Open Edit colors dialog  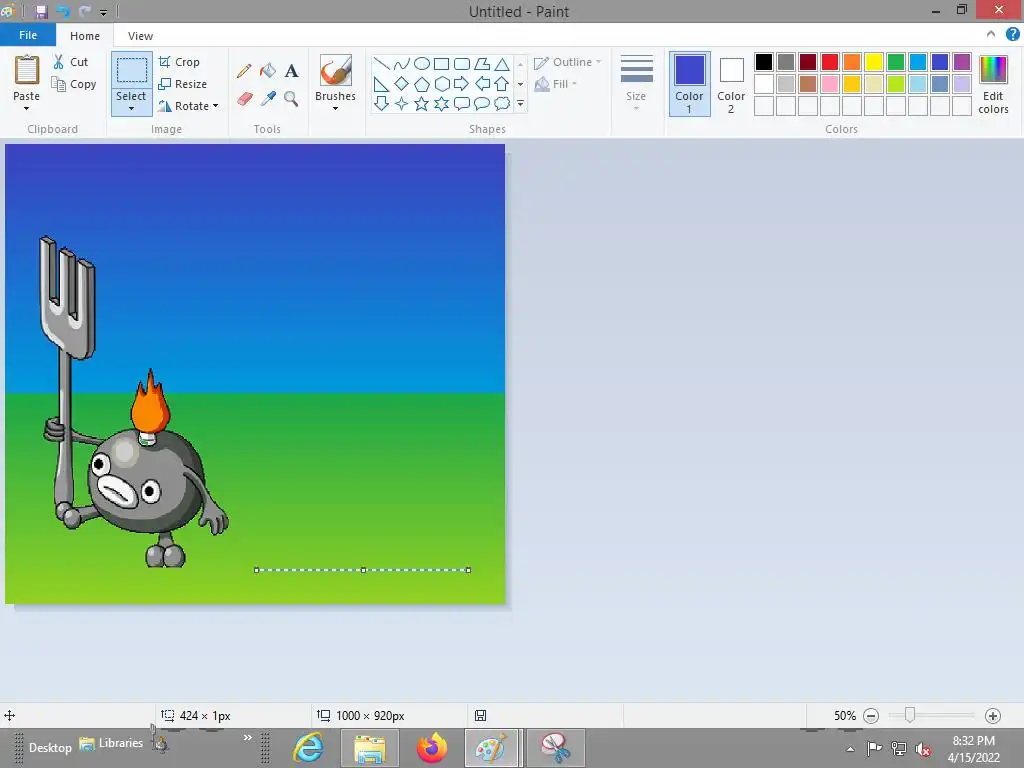click(x=993, y=84)
